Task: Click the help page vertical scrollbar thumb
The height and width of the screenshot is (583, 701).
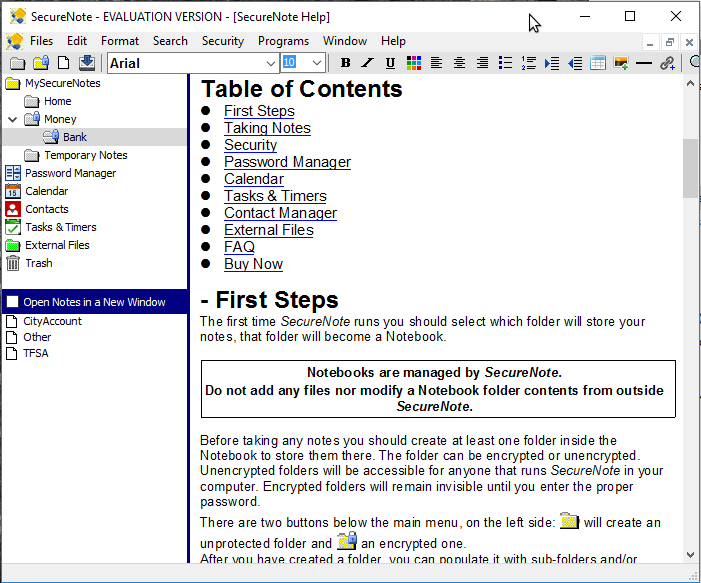Action: pos(690,168)
